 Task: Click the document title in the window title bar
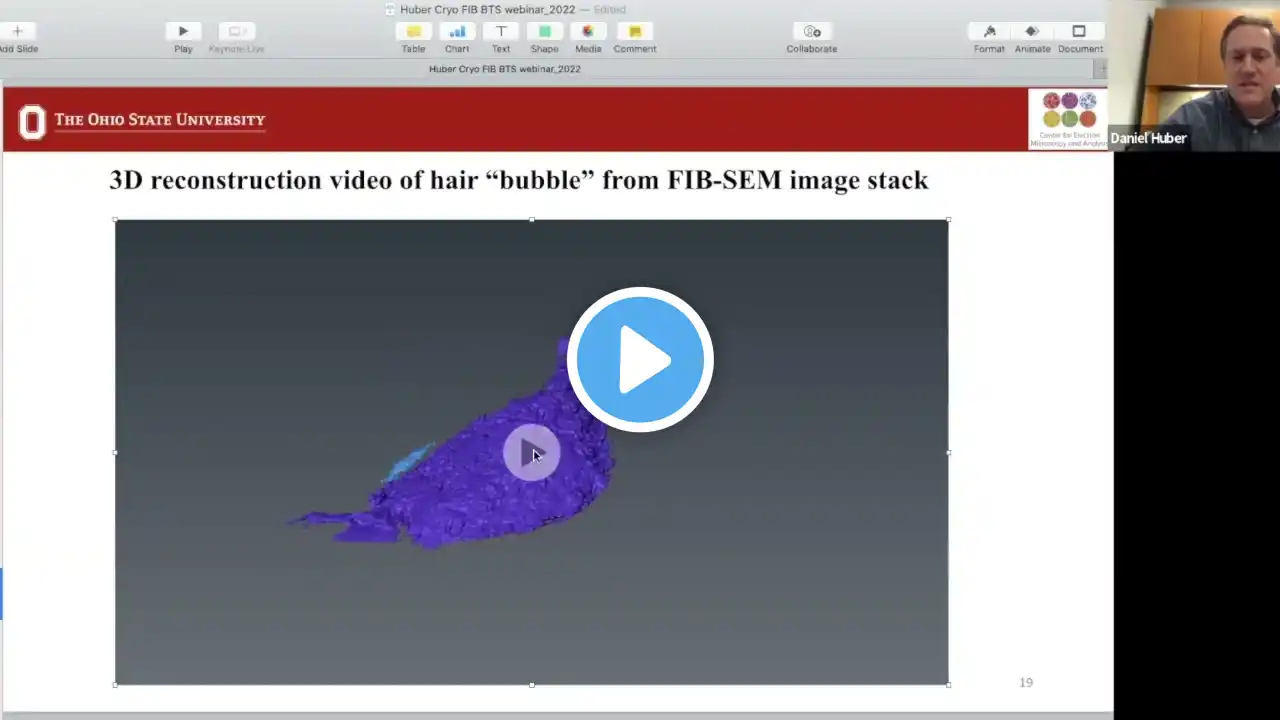pyautogui.click(x=488, y=10)
